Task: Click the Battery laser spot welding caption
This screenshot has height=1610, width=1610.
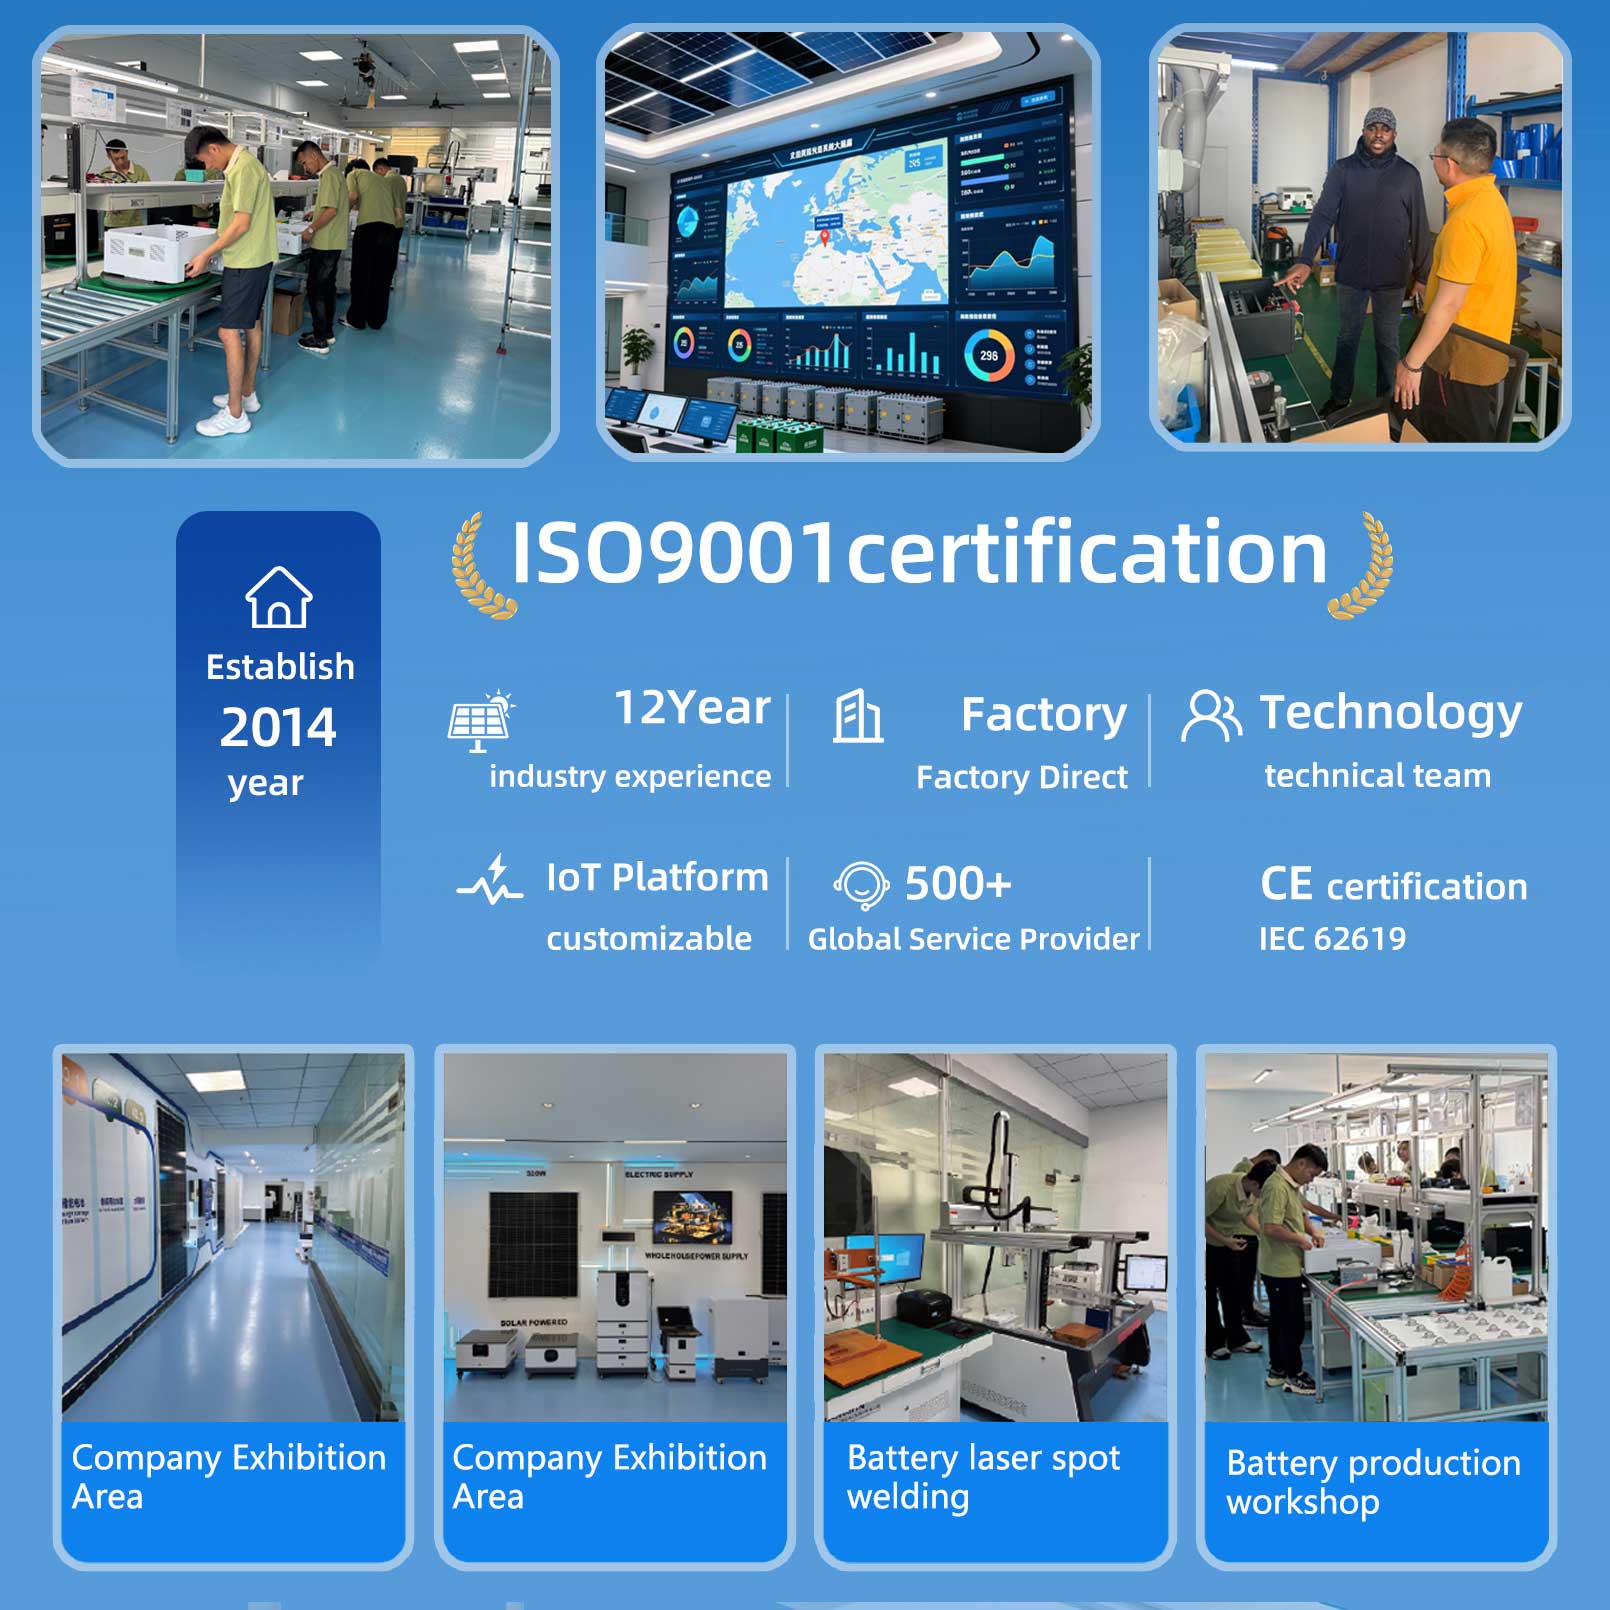Action: click(x=983, y=1477)
